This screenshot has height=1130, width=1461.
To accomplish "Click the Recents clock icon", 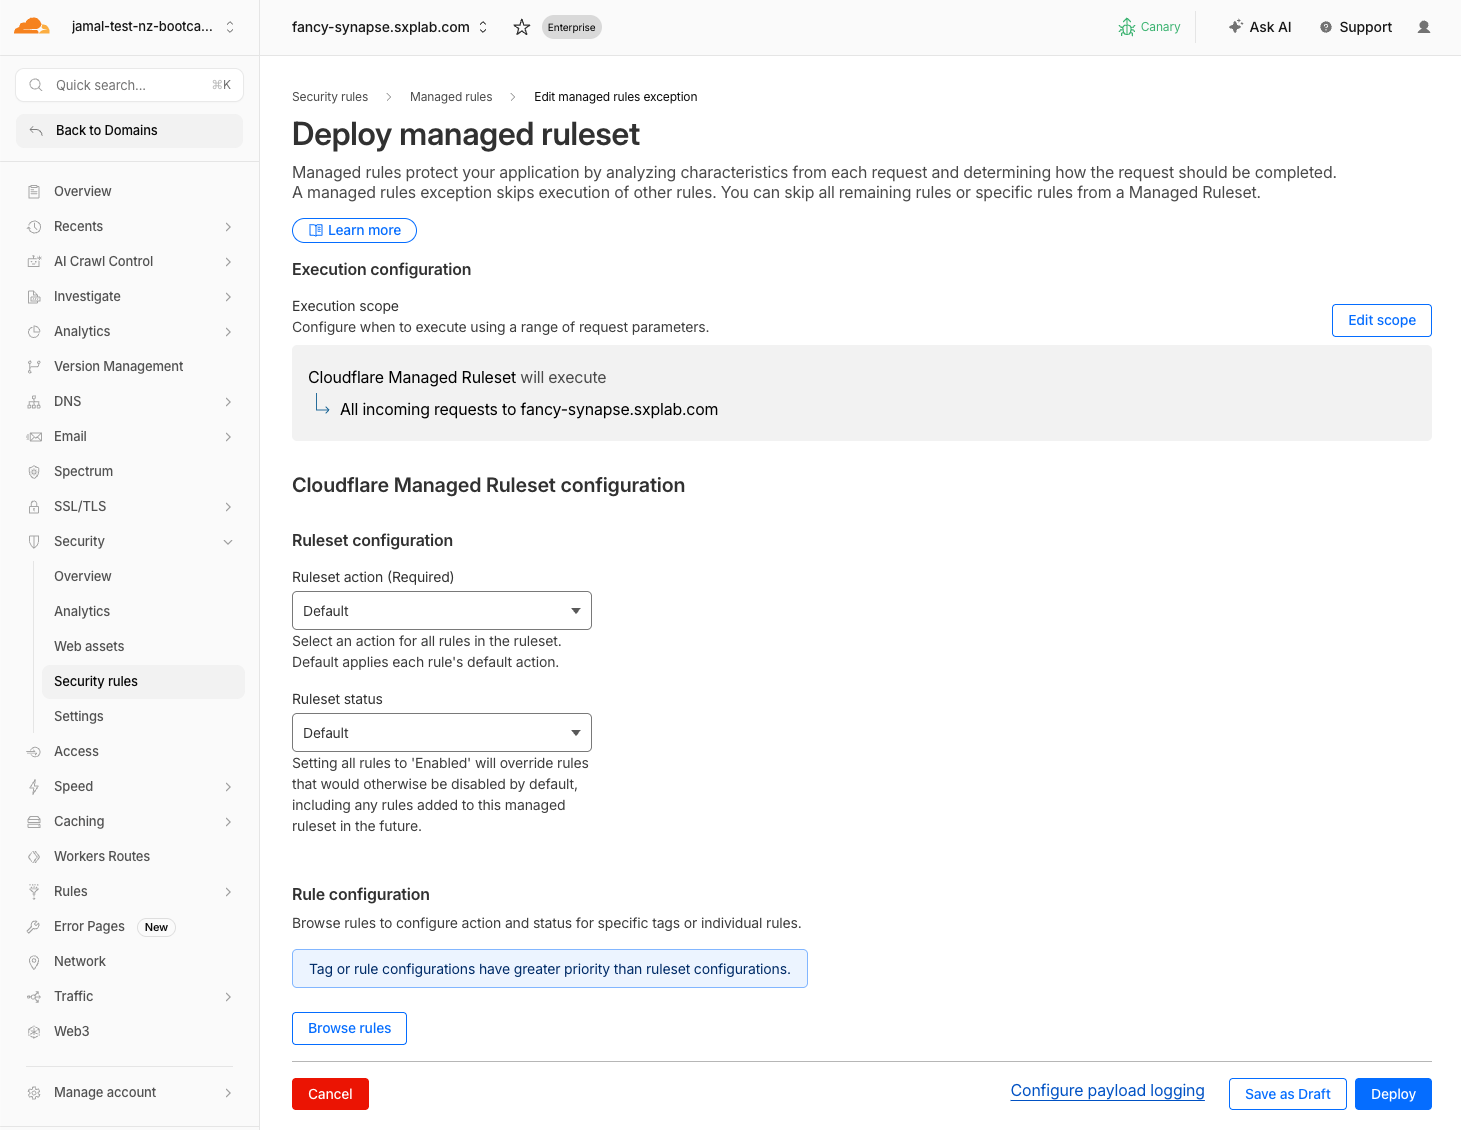I will click(x=34, y=226).
